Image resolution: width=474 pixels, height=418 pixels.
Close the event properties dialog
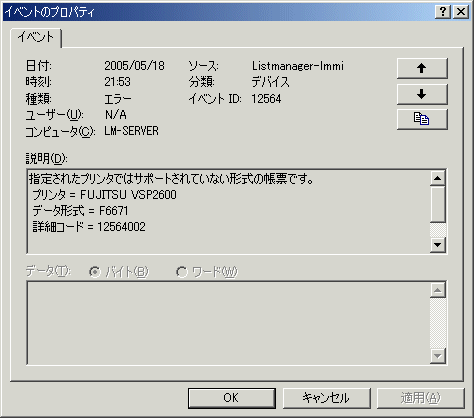pos(461,12)
